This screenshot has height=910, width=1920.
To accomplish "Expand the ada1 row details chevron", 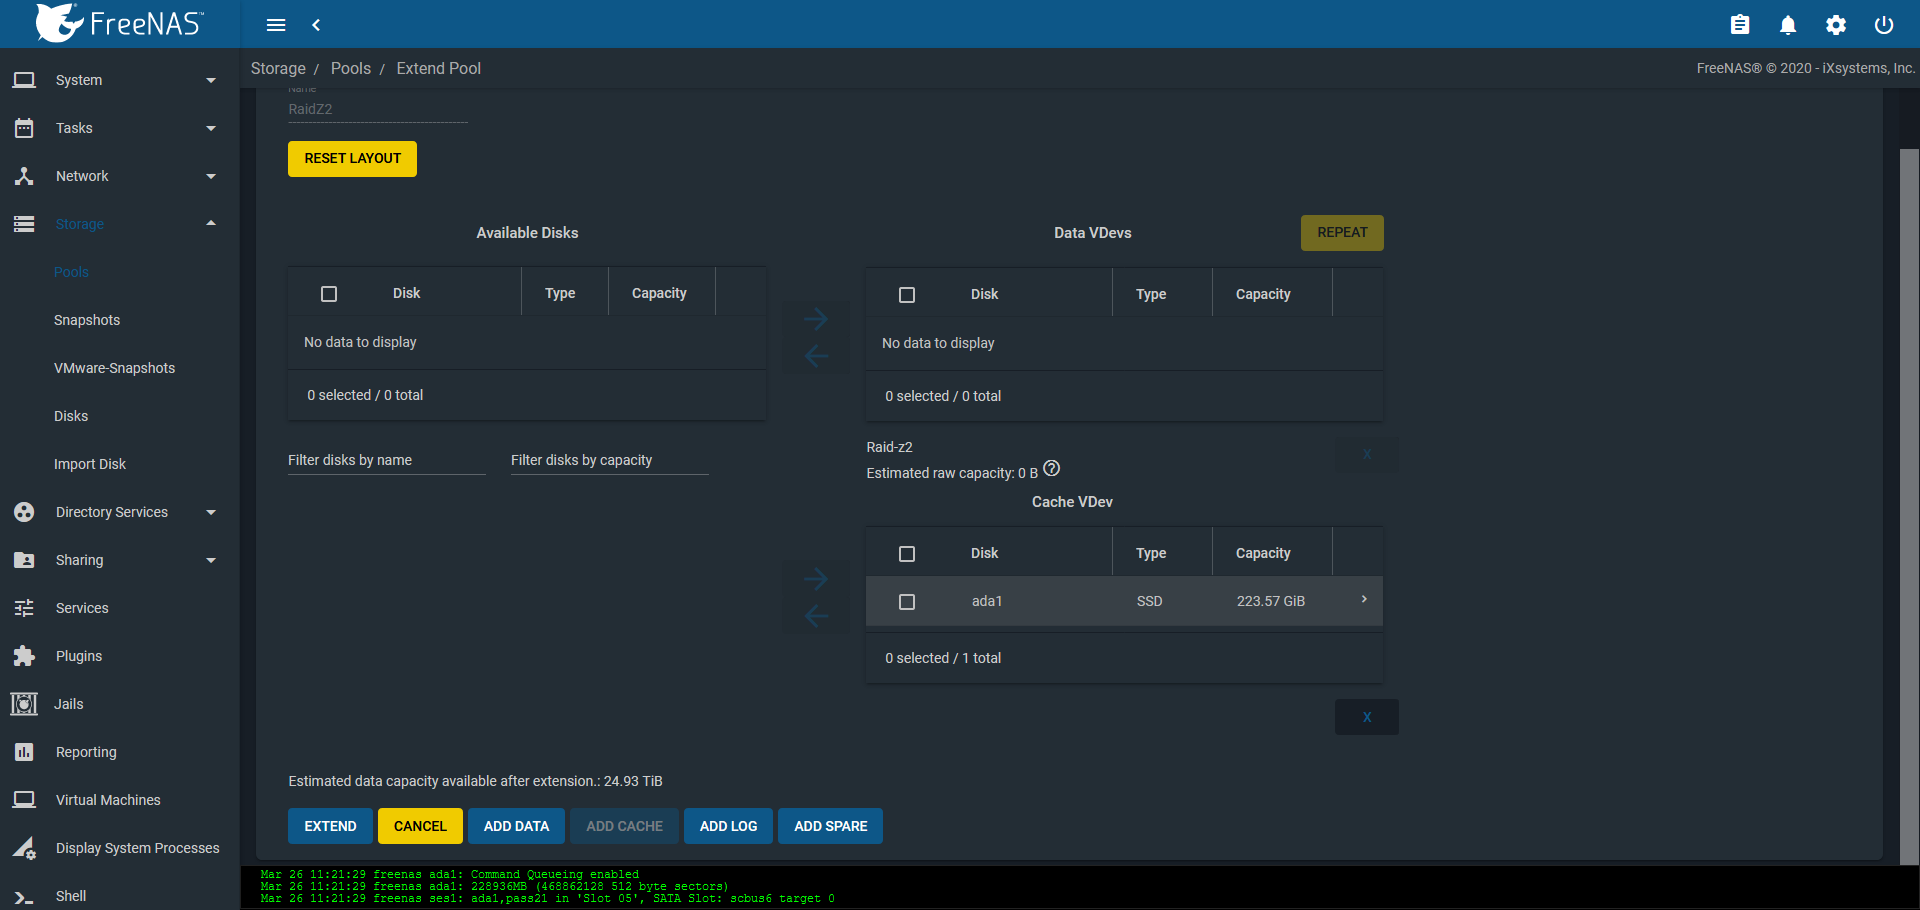I will (x=1364, y=599).
